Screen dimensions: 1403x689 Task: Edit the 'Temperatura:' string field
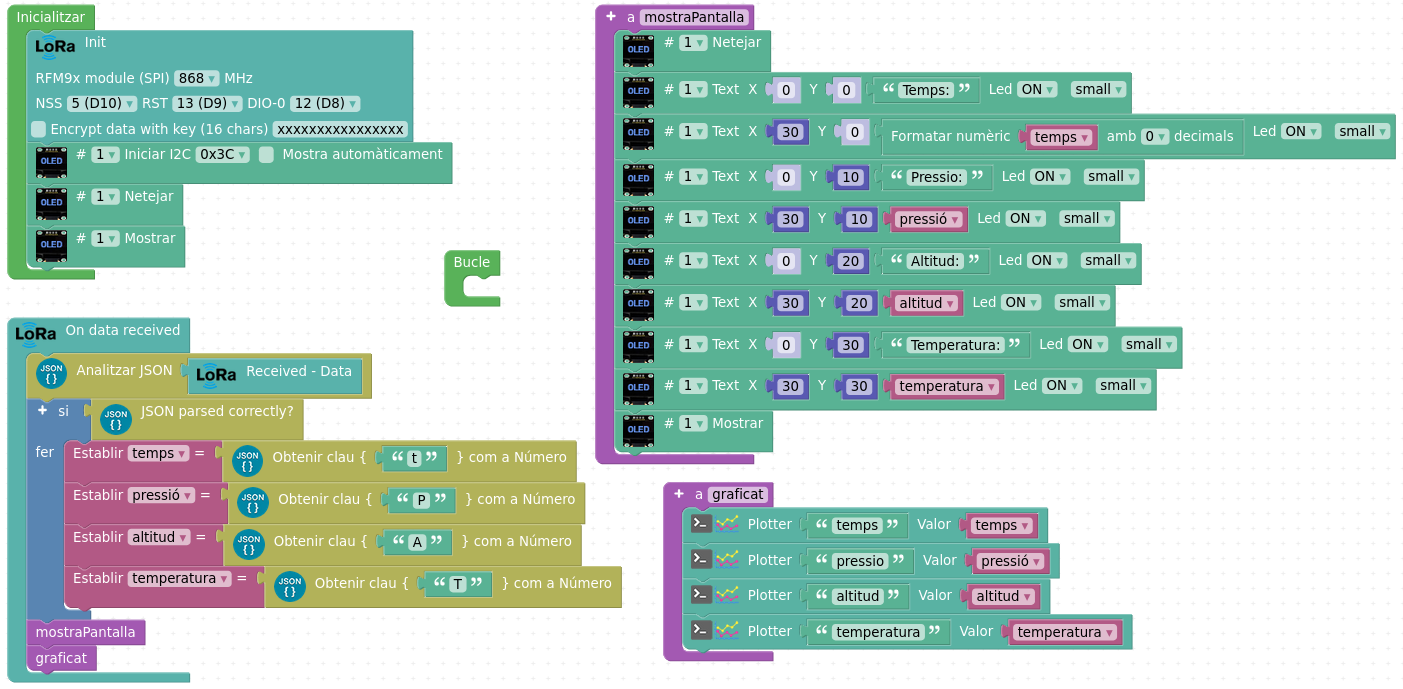click(955, 345)
